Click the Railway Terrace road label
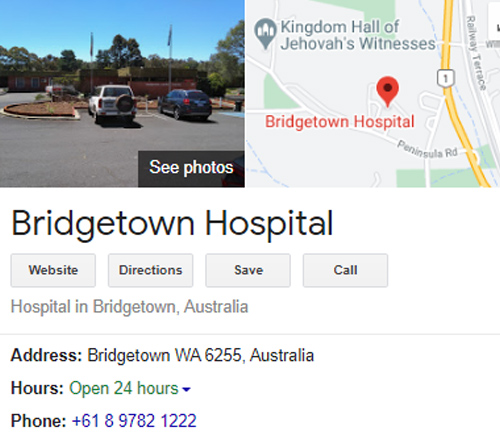Viewport: 500px width, 448px height. point(476,52)
